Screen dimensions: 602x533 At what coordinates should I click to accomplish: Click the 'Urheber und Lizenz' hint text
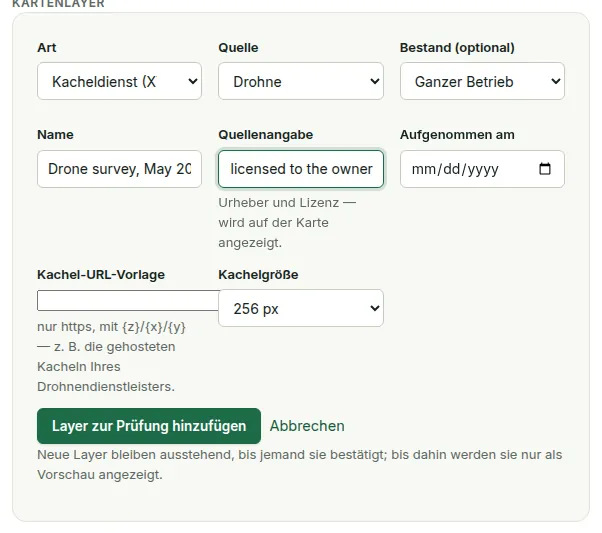287,223
